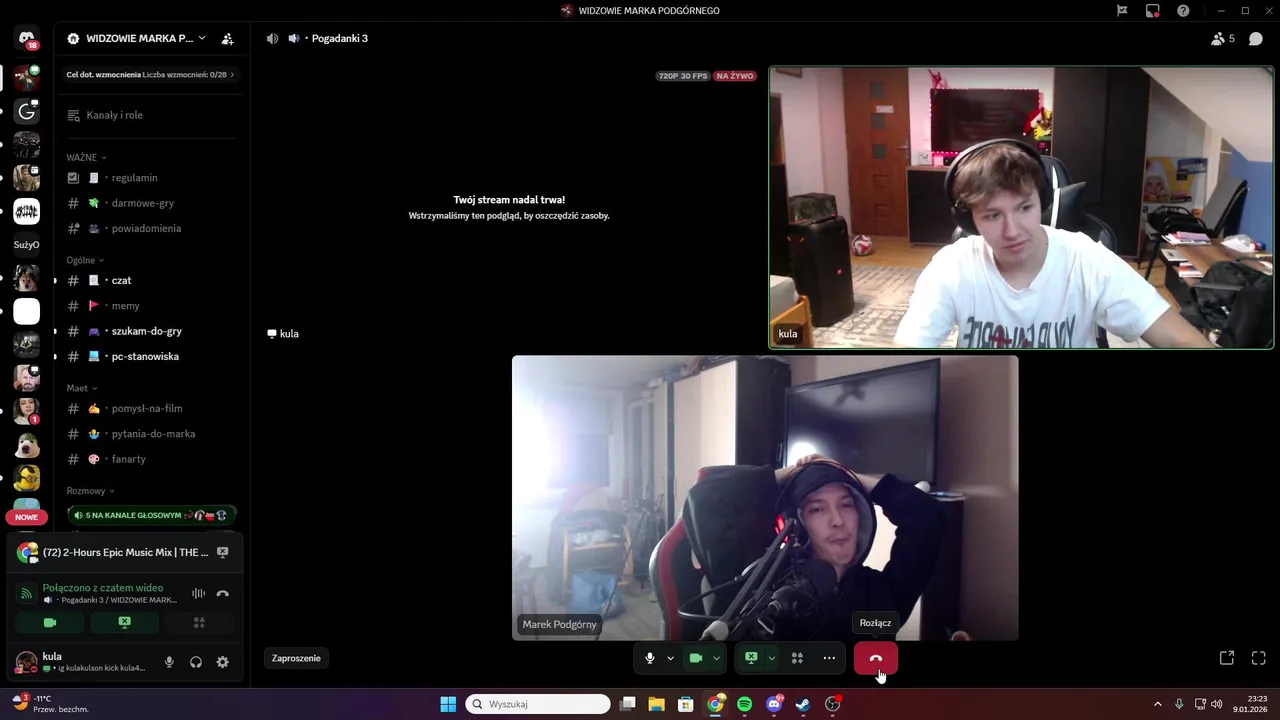Pop out the call into a separate window

(x=1227, y=658)
